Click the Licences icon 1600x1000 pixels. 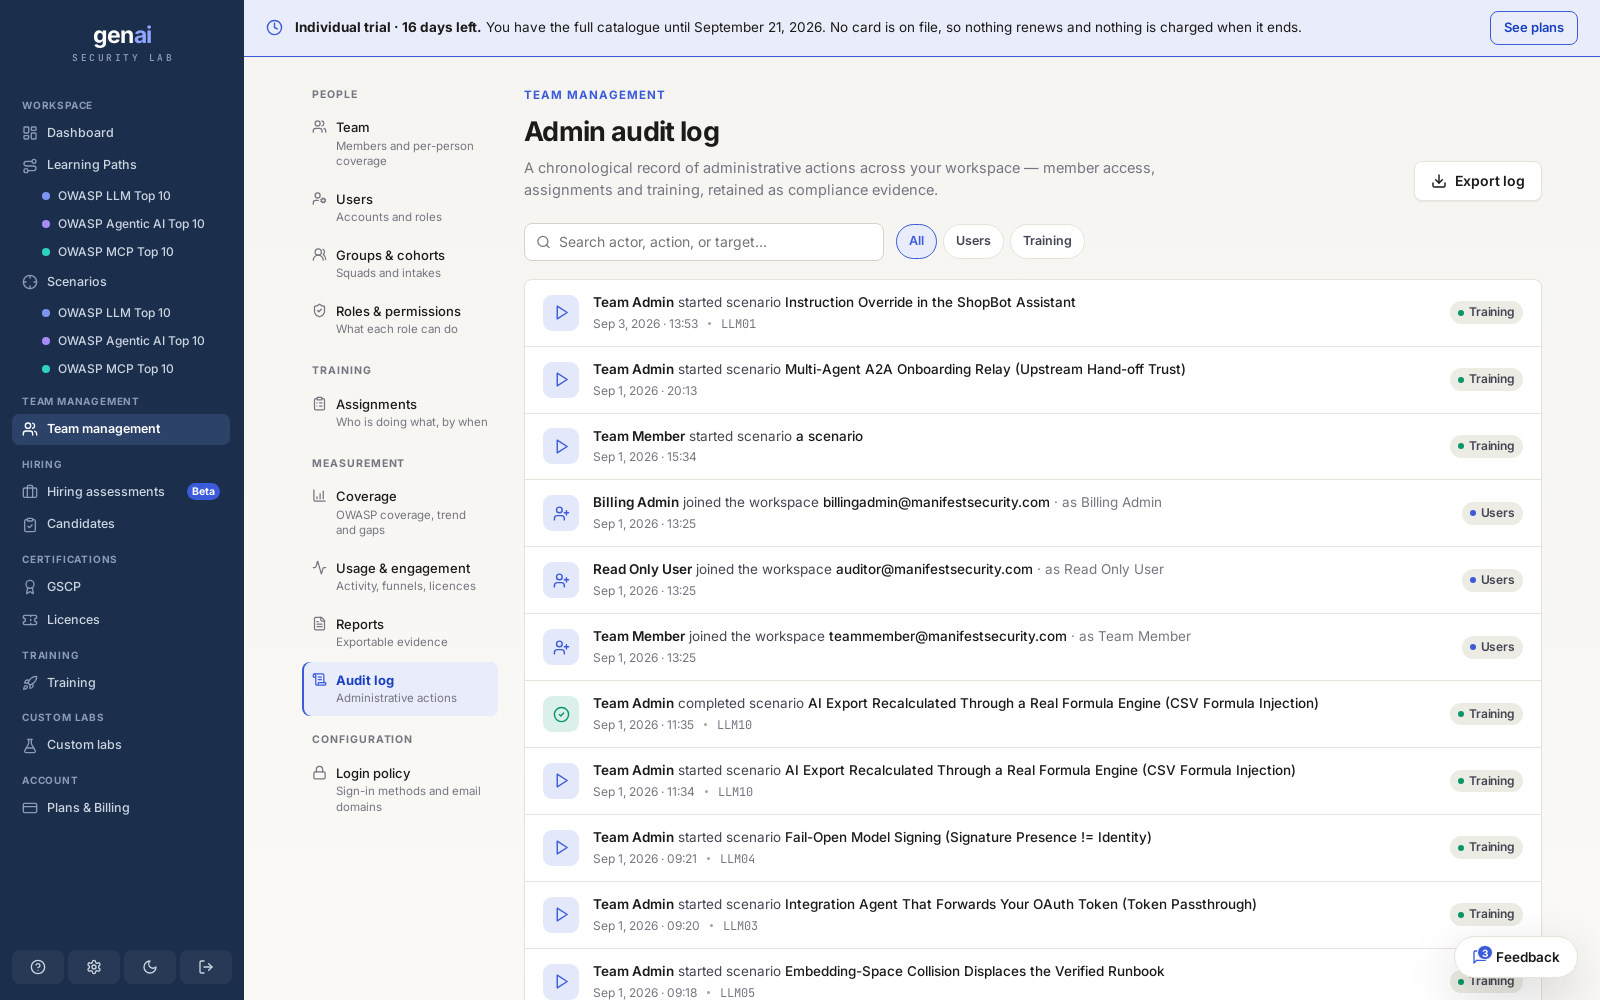30,620
